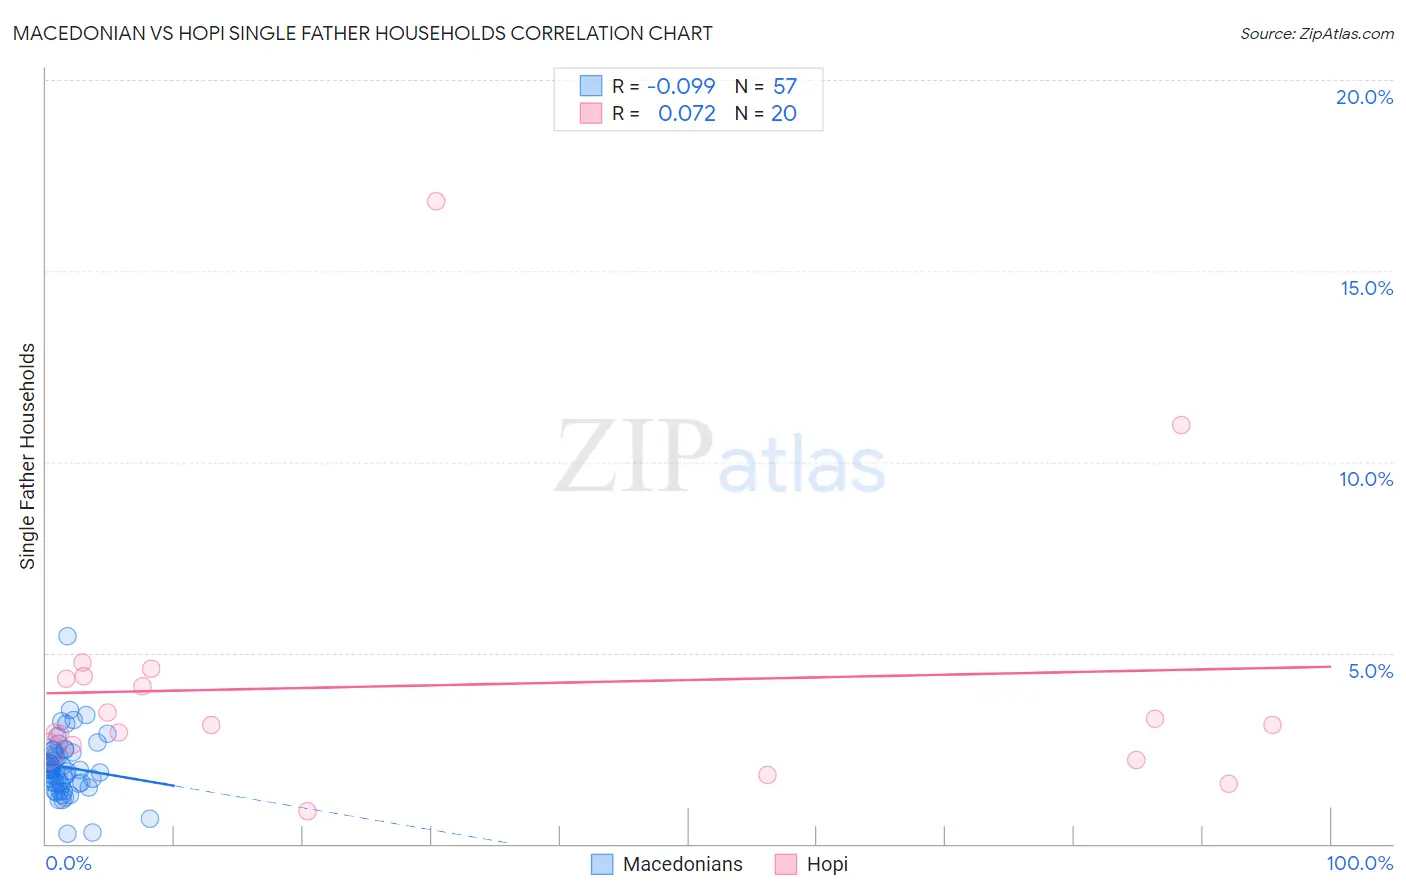Click the blue R = -0.099 legend box
Image resolution: width=1406 pixels, height=892 pixels.
tap(591, 86)
